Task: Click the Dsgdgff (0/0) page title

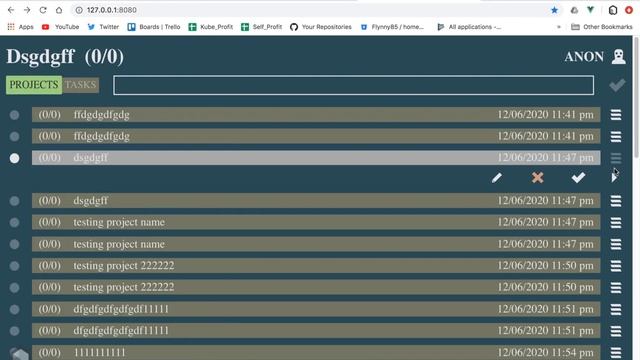Action: click(65, 56)
